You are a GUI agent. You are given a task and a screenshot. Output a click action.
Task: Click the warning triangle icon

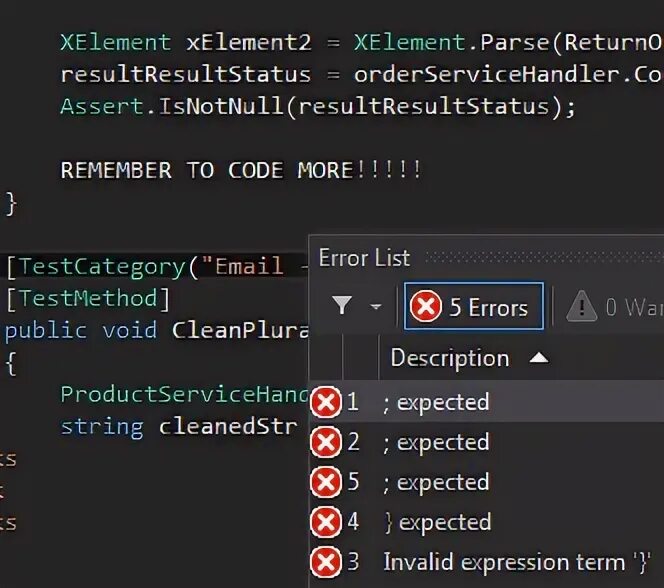[581, 306]
